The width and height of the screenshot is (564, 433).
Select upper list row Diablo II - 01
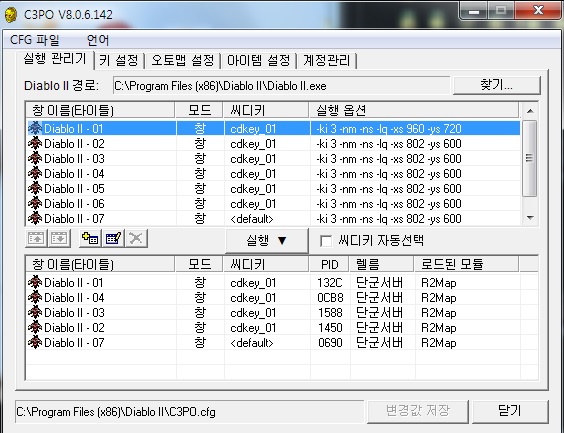(x=273, y=128)
